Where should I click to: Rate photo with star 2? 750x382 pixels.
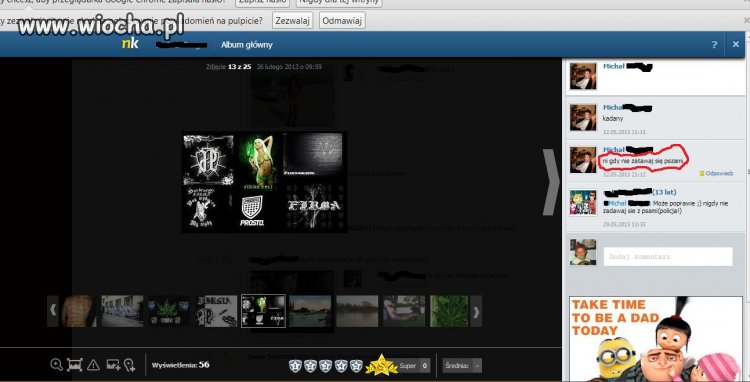pyautogui.click(x=310, y=366)
